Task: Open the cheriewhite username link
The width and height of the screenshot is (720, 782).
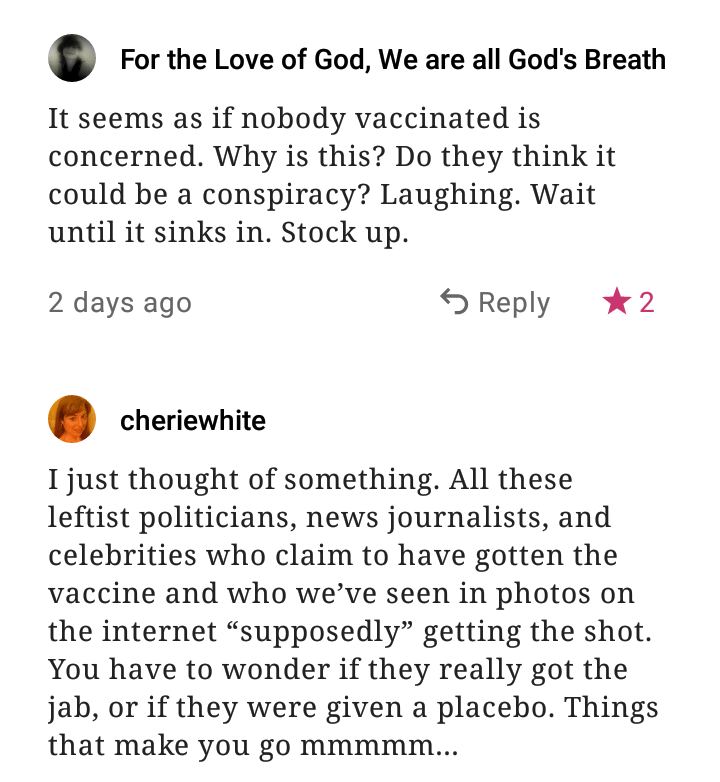Action: 193,421
